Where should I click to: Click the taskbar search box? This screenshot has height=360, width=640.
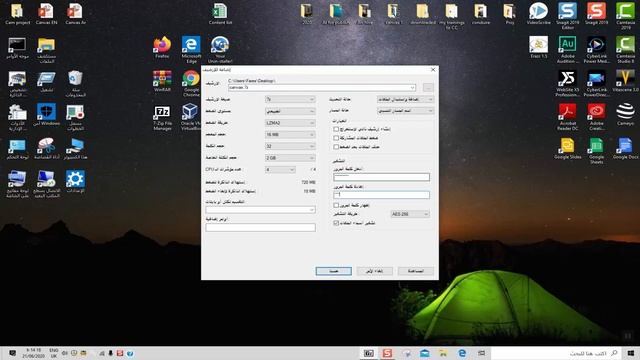pos(556,353)
